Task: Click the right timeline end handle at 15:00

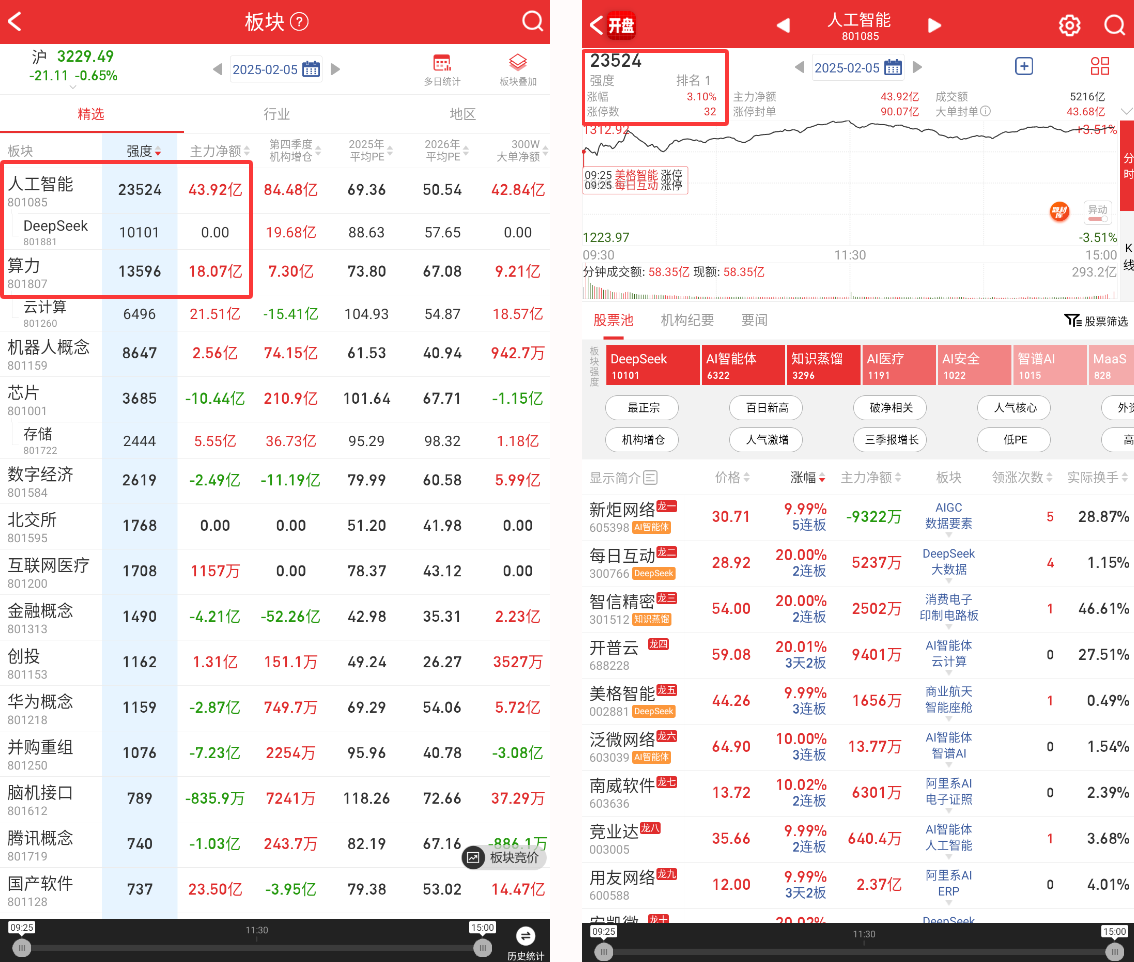Action: pos(482,947)
